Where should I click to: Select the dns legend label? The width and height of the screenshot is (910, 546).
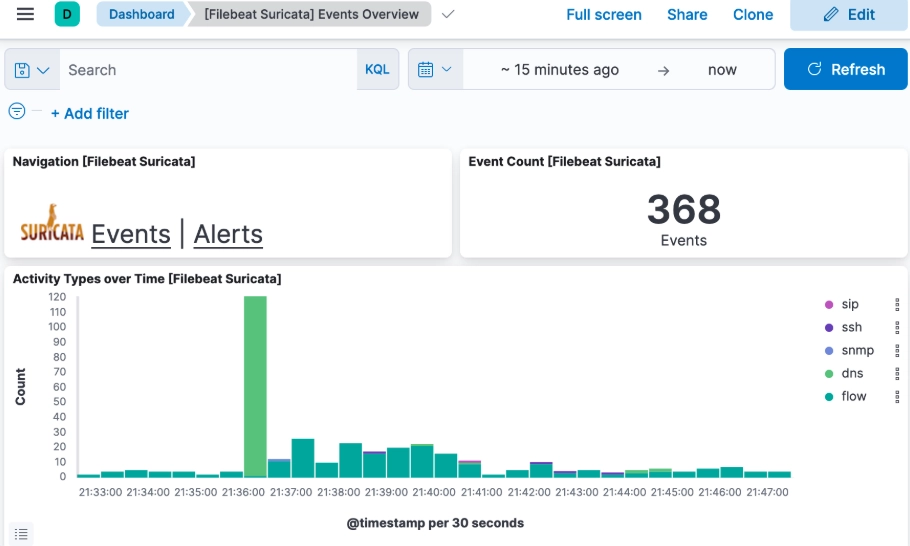852,374
